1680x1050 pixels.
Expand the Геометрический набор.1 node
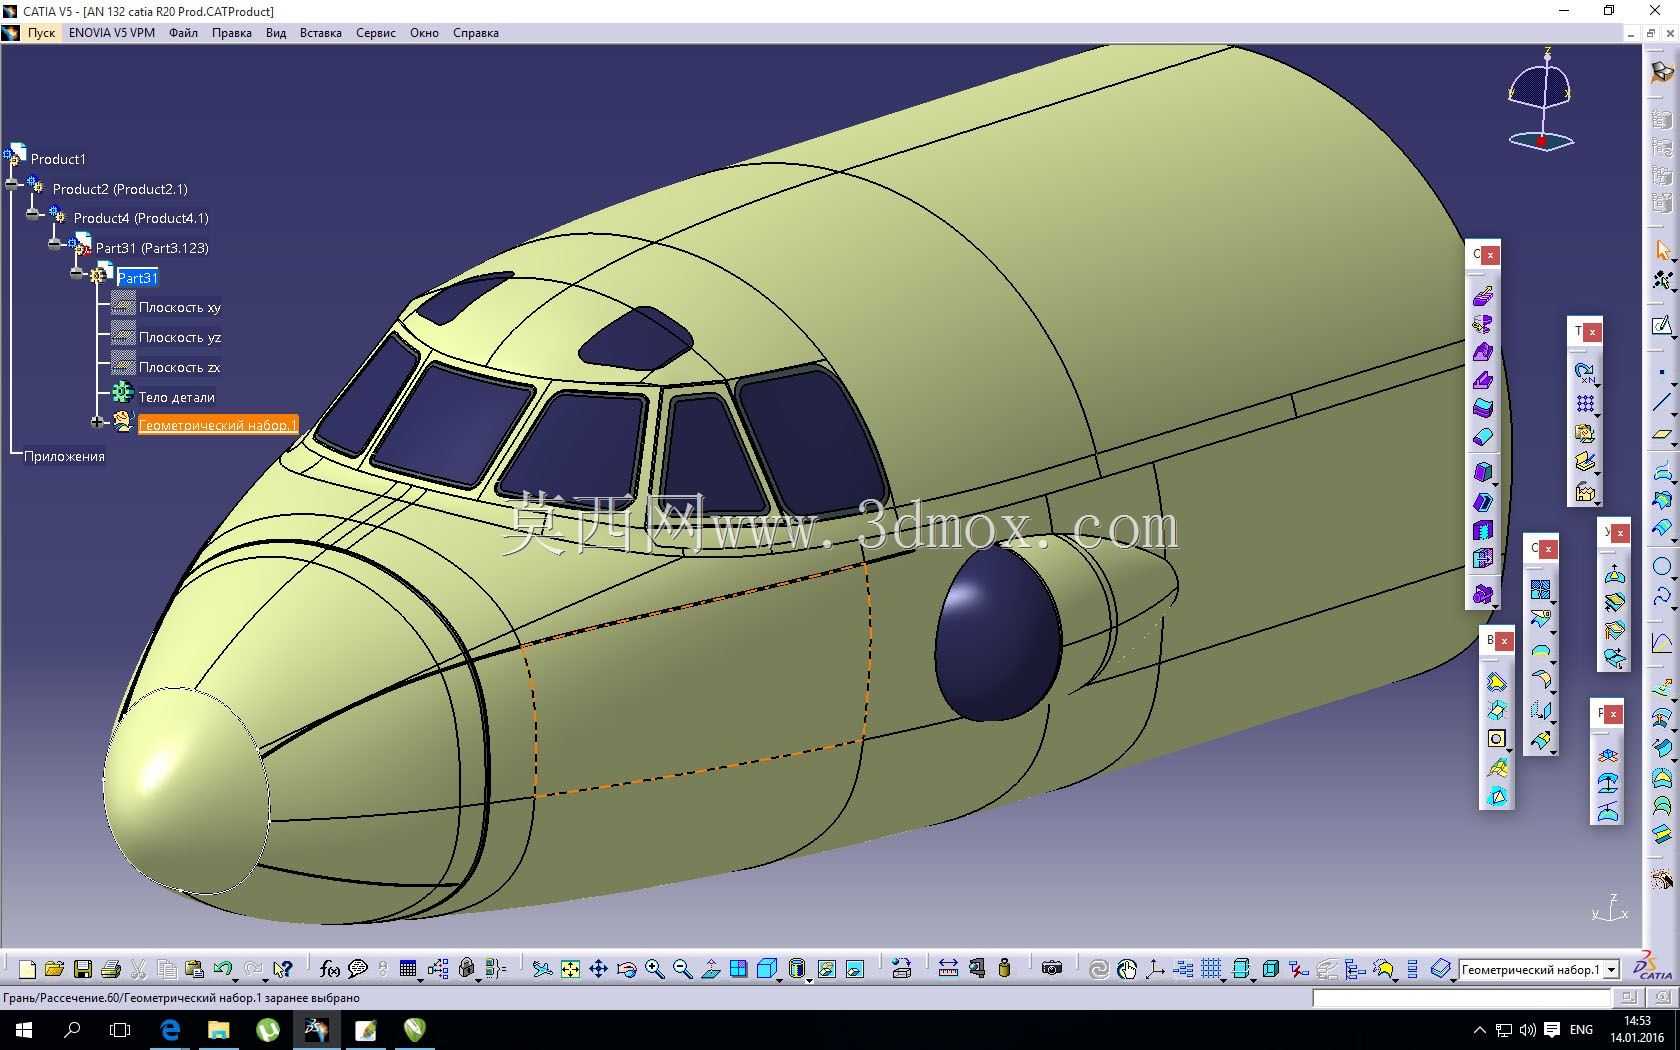(x=97, y=422)
